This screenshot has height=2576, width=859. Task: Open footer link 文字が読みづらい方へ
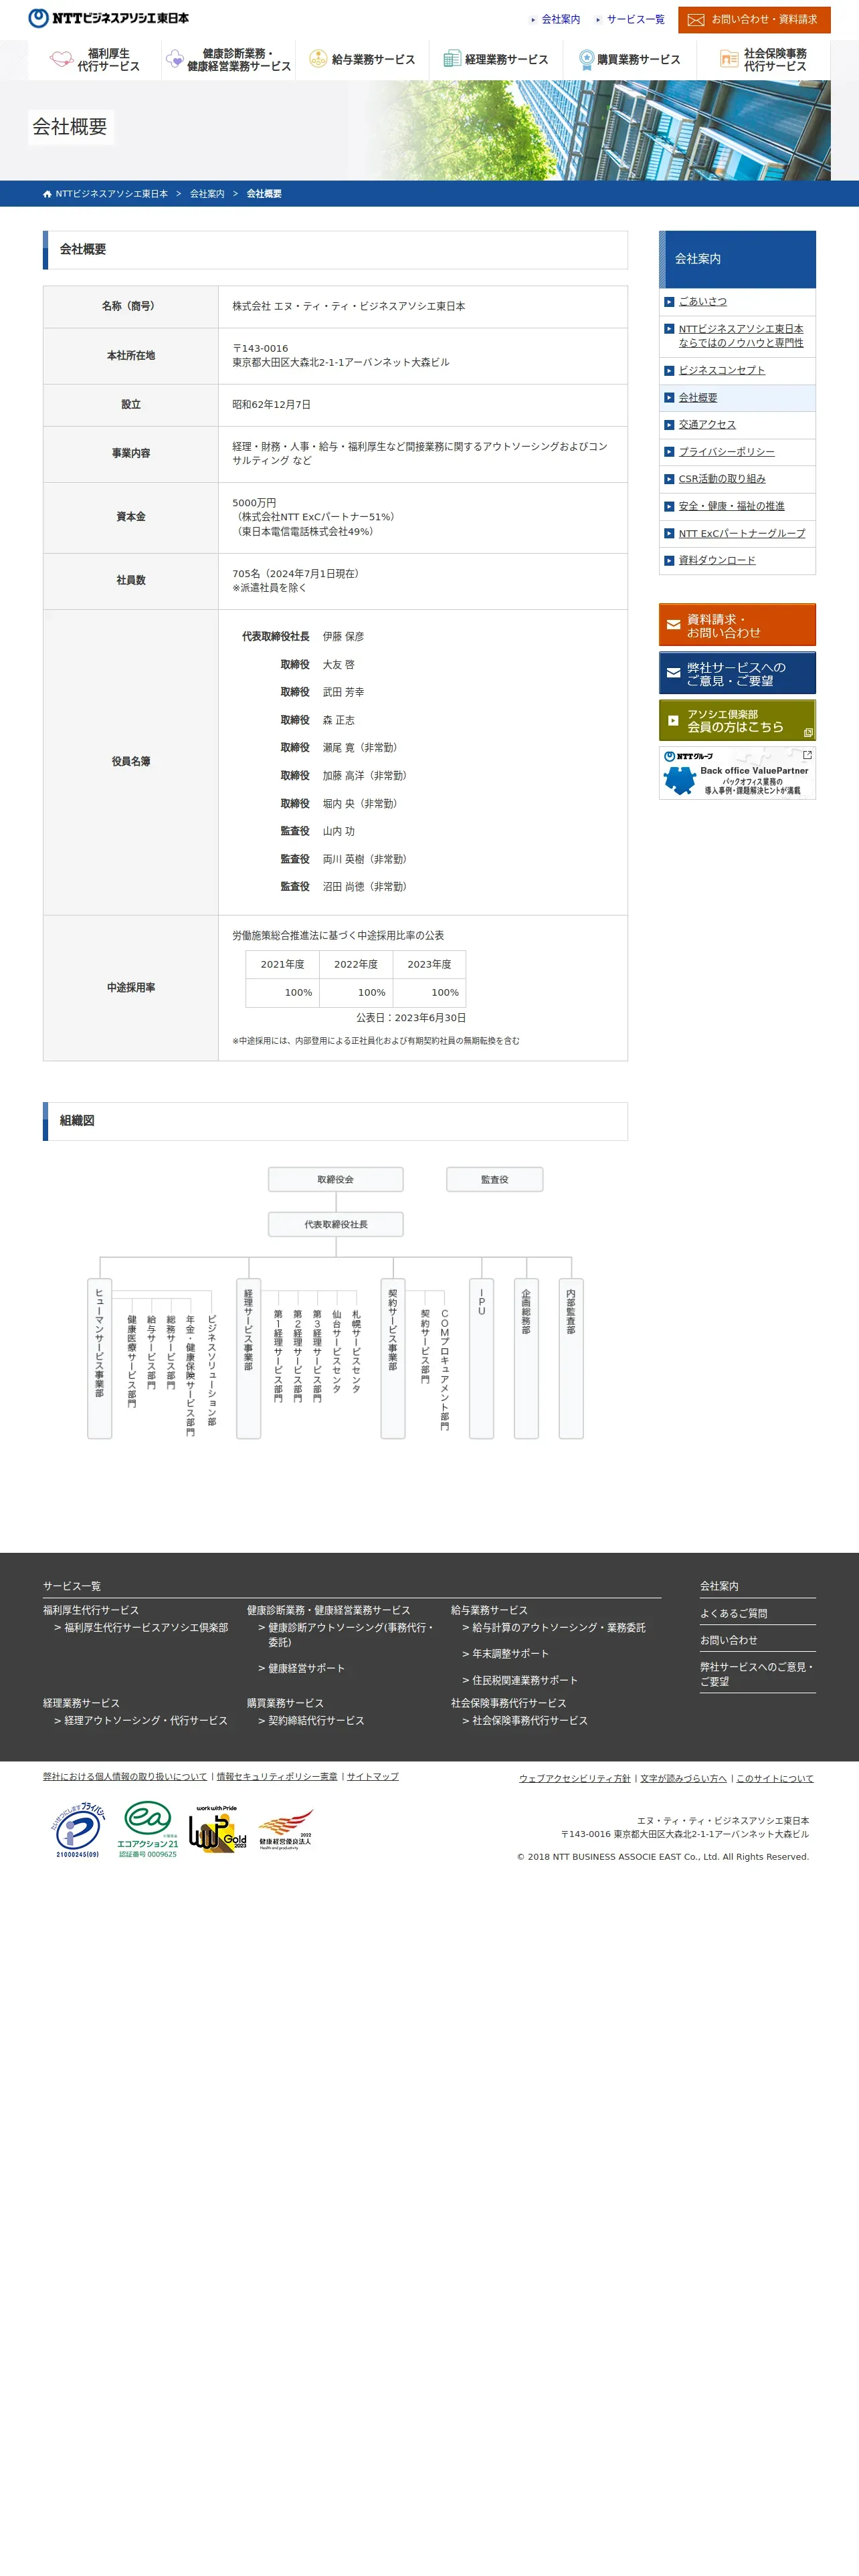tap(684, 1778)
